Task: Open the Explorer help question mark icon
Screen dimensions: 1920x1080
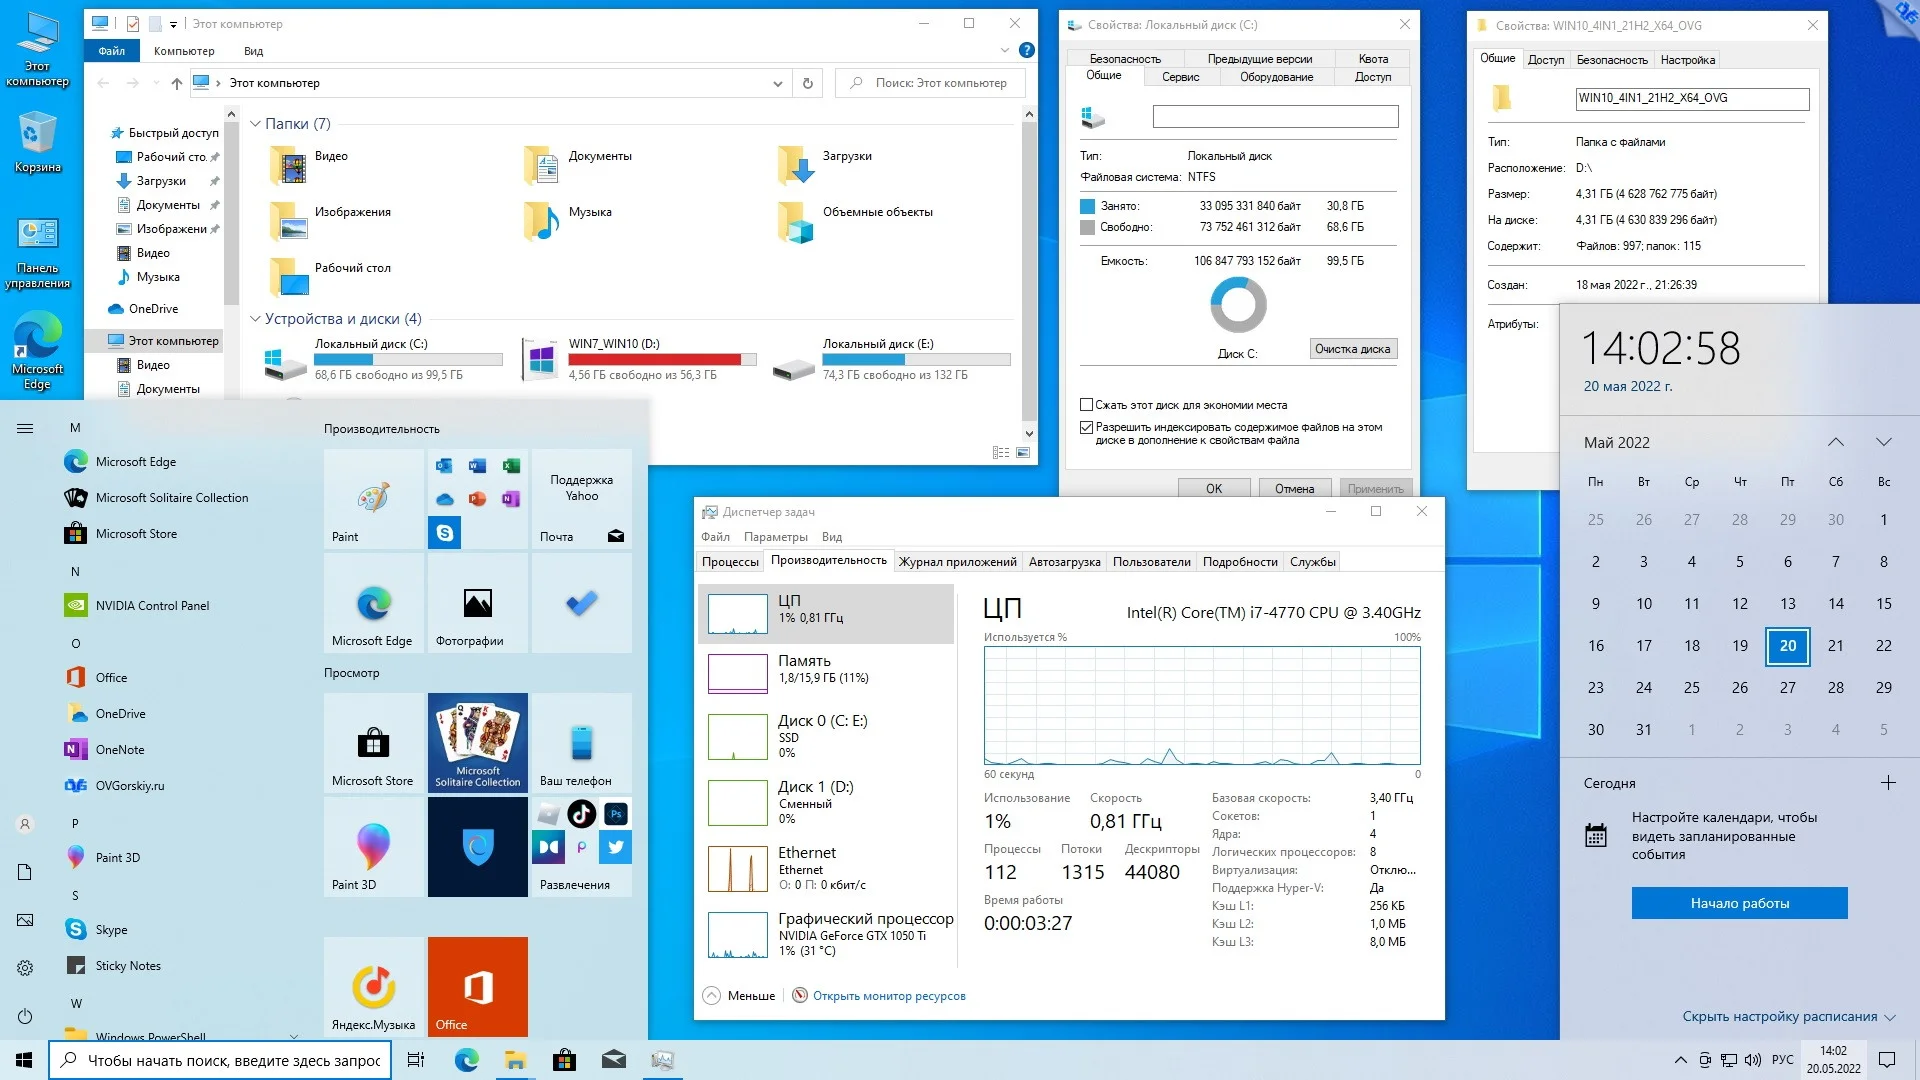Action: [x=1026, y=50]
